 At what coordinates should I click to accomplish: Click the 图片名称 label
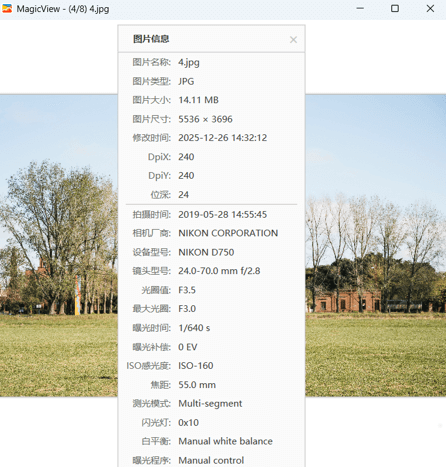[x=152, y=62]
